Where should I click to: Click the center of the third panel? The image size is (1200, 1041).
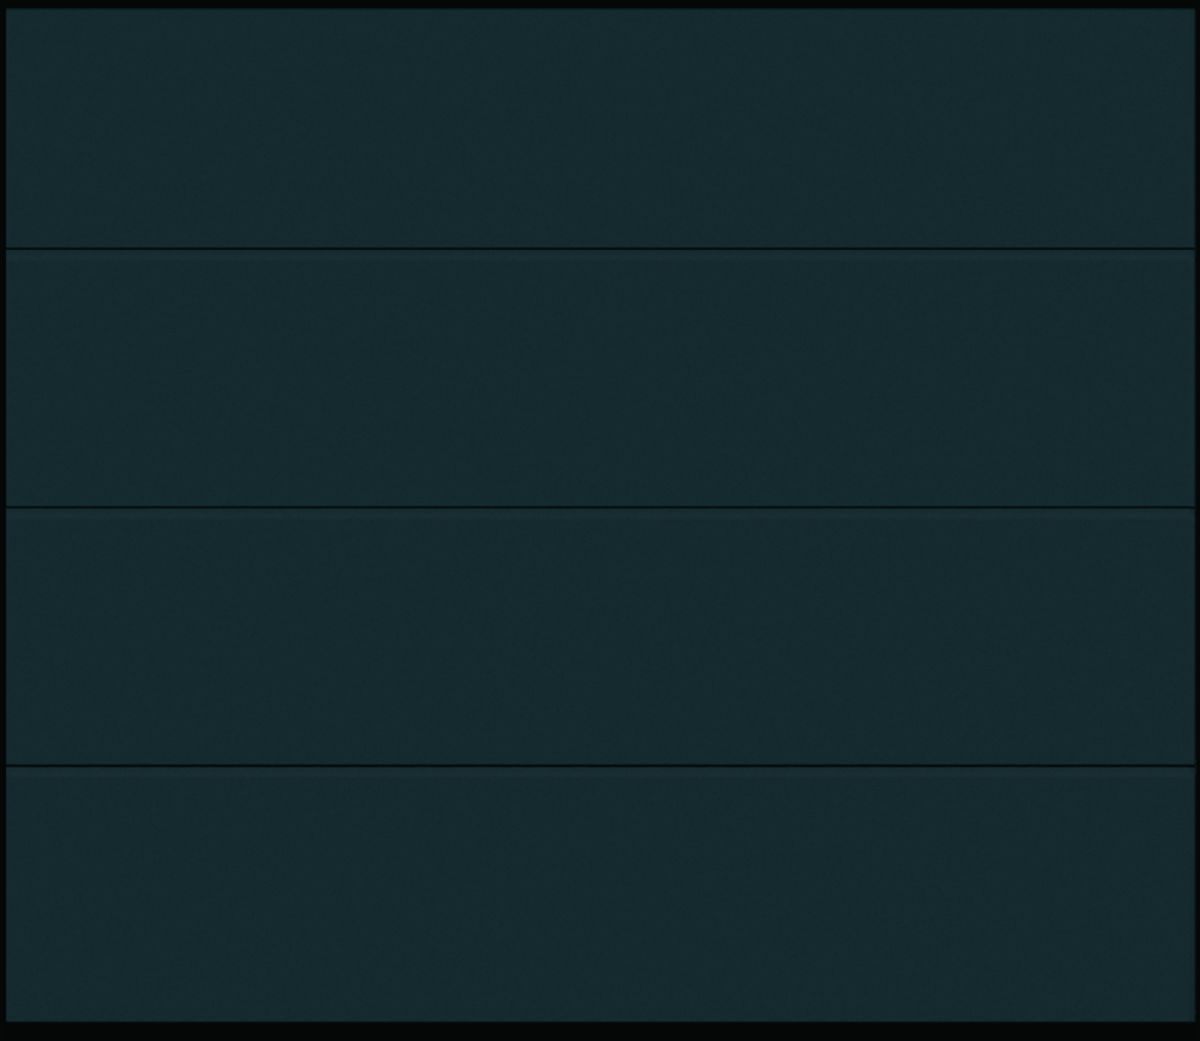tap(600, 637)
